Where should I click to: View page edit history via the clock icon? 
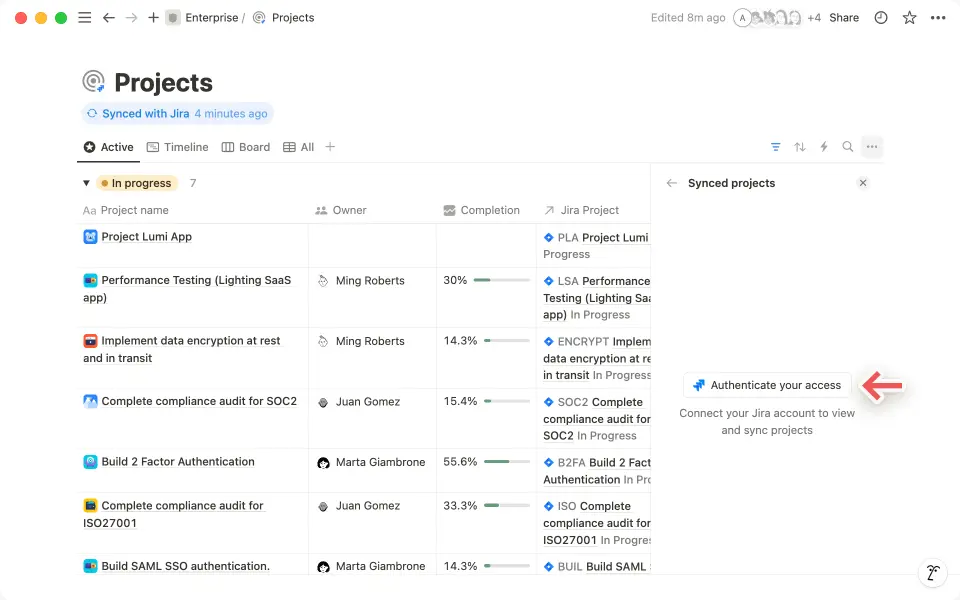pos(880,17)
